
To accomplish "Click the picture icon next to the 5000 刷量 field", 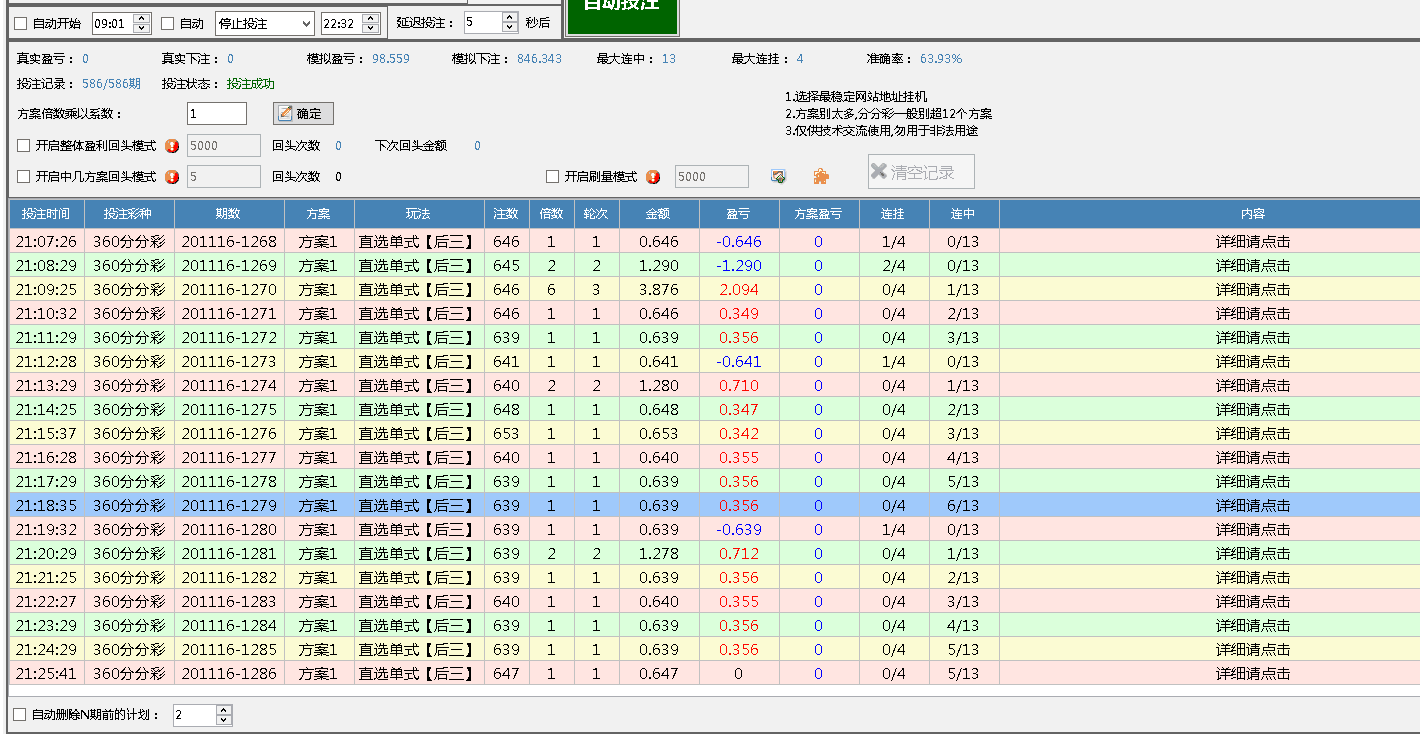I will (x=778, y=176).
